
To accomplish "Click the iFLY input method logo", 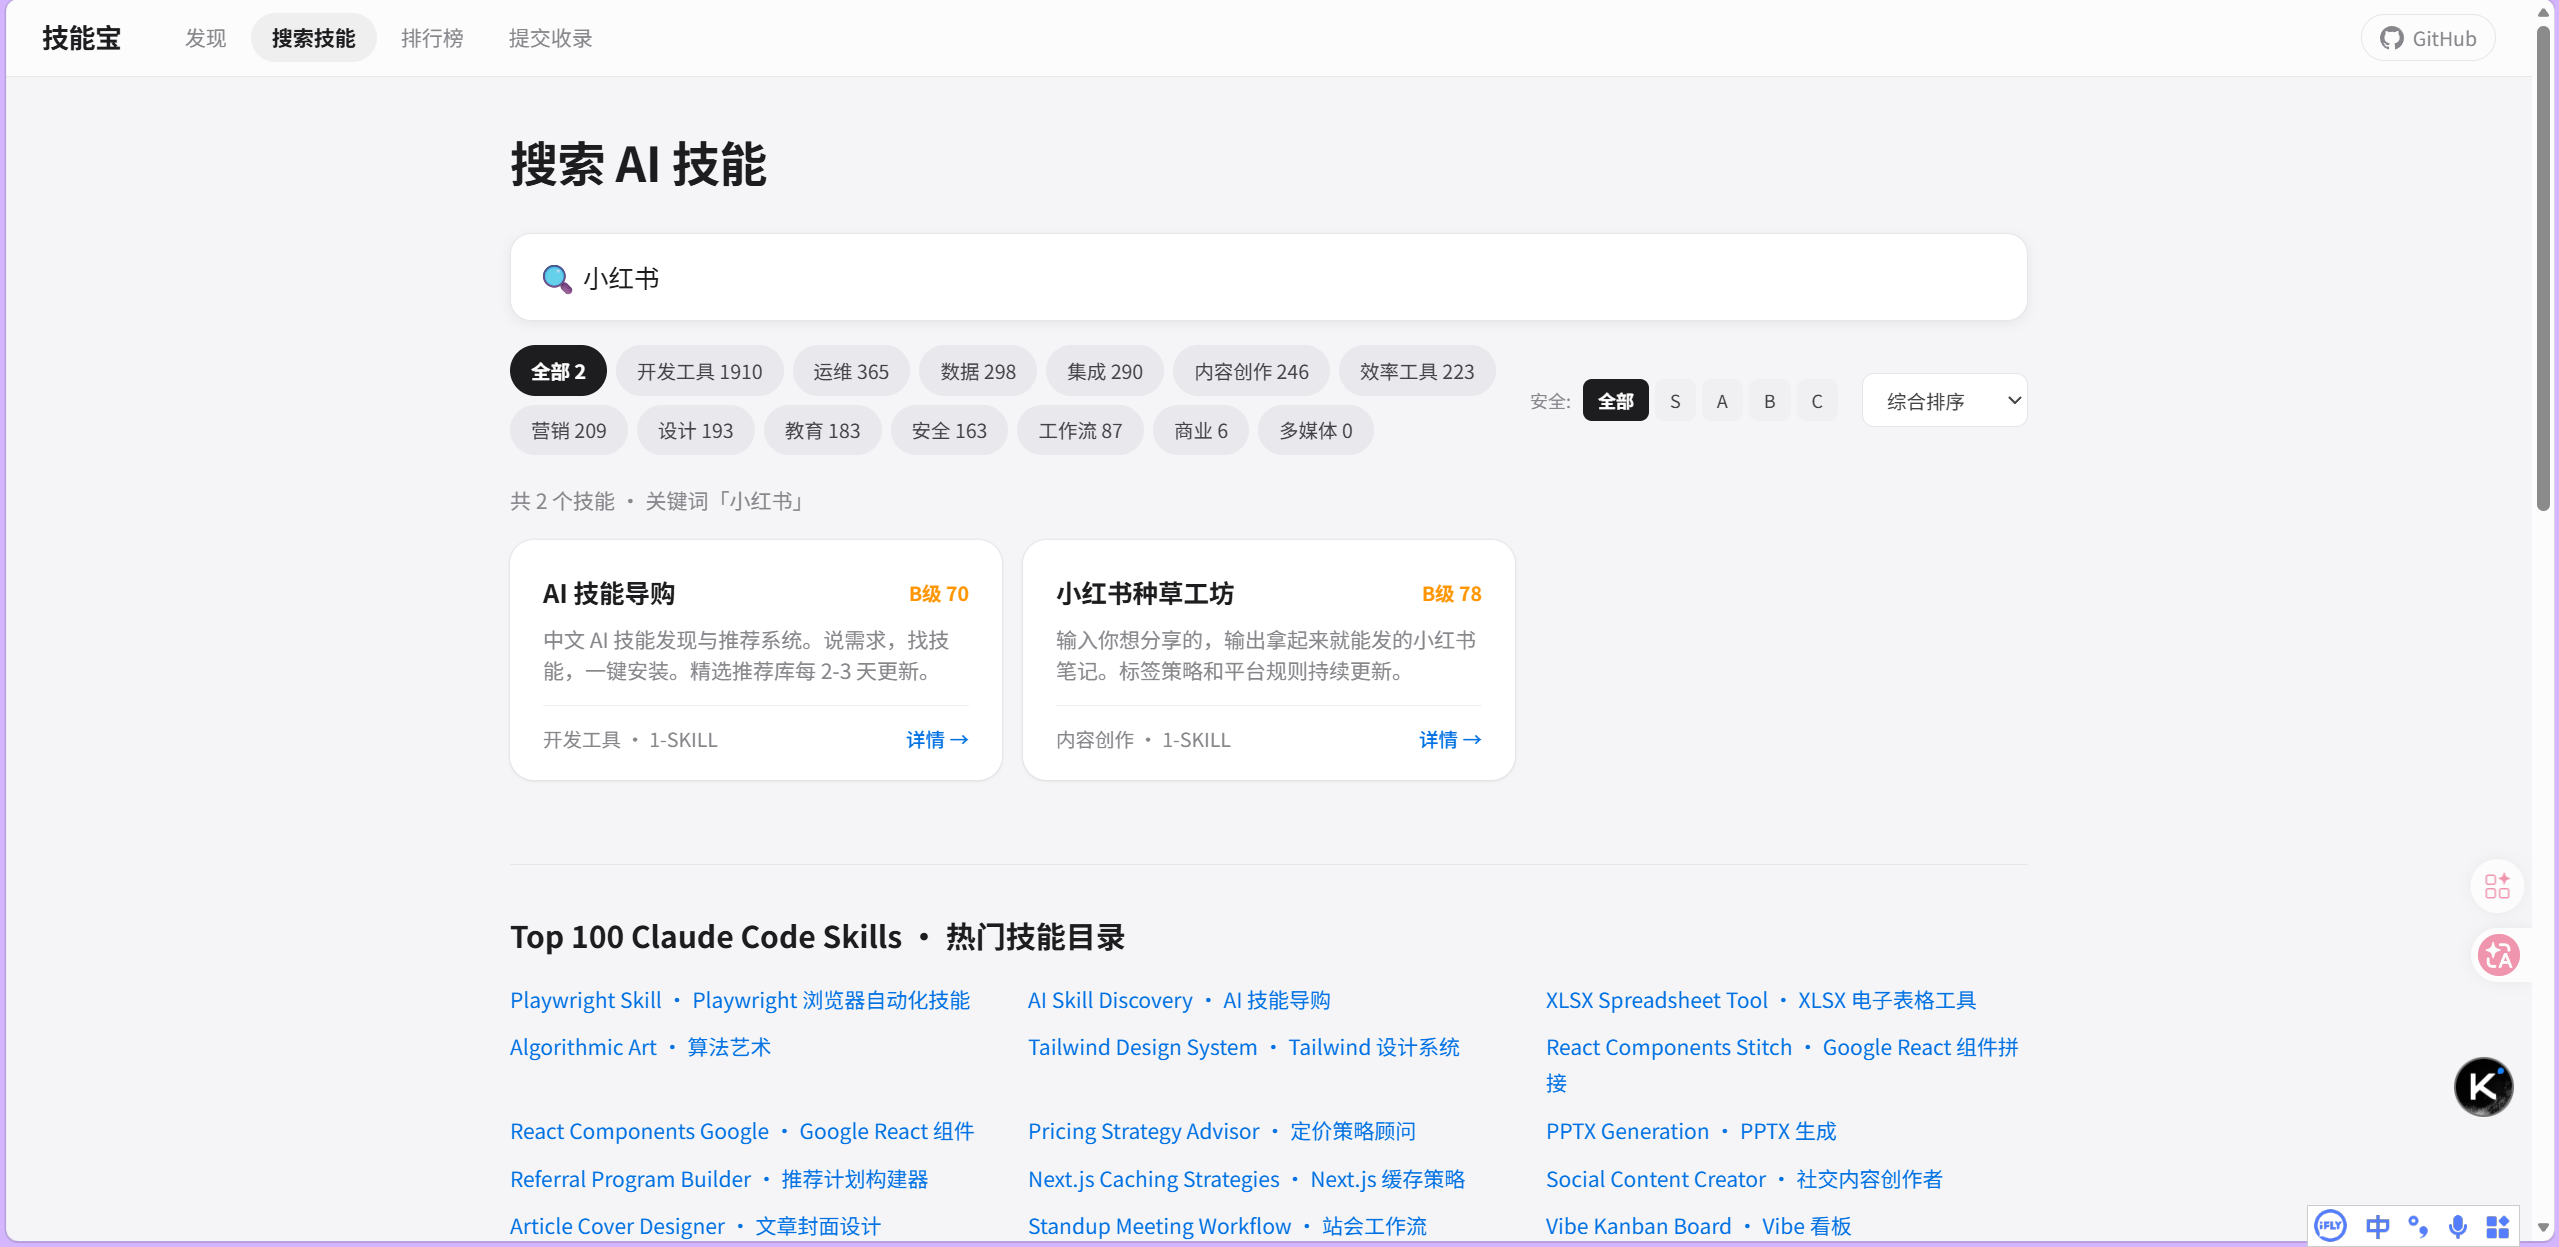I will pos(2331,1225).
